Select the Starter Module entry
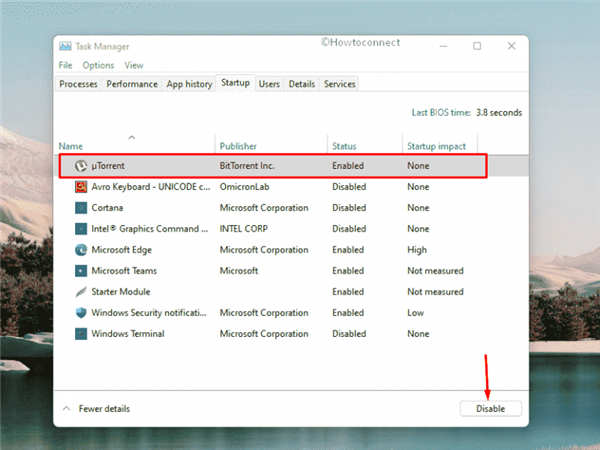 (x=121, y=292)
